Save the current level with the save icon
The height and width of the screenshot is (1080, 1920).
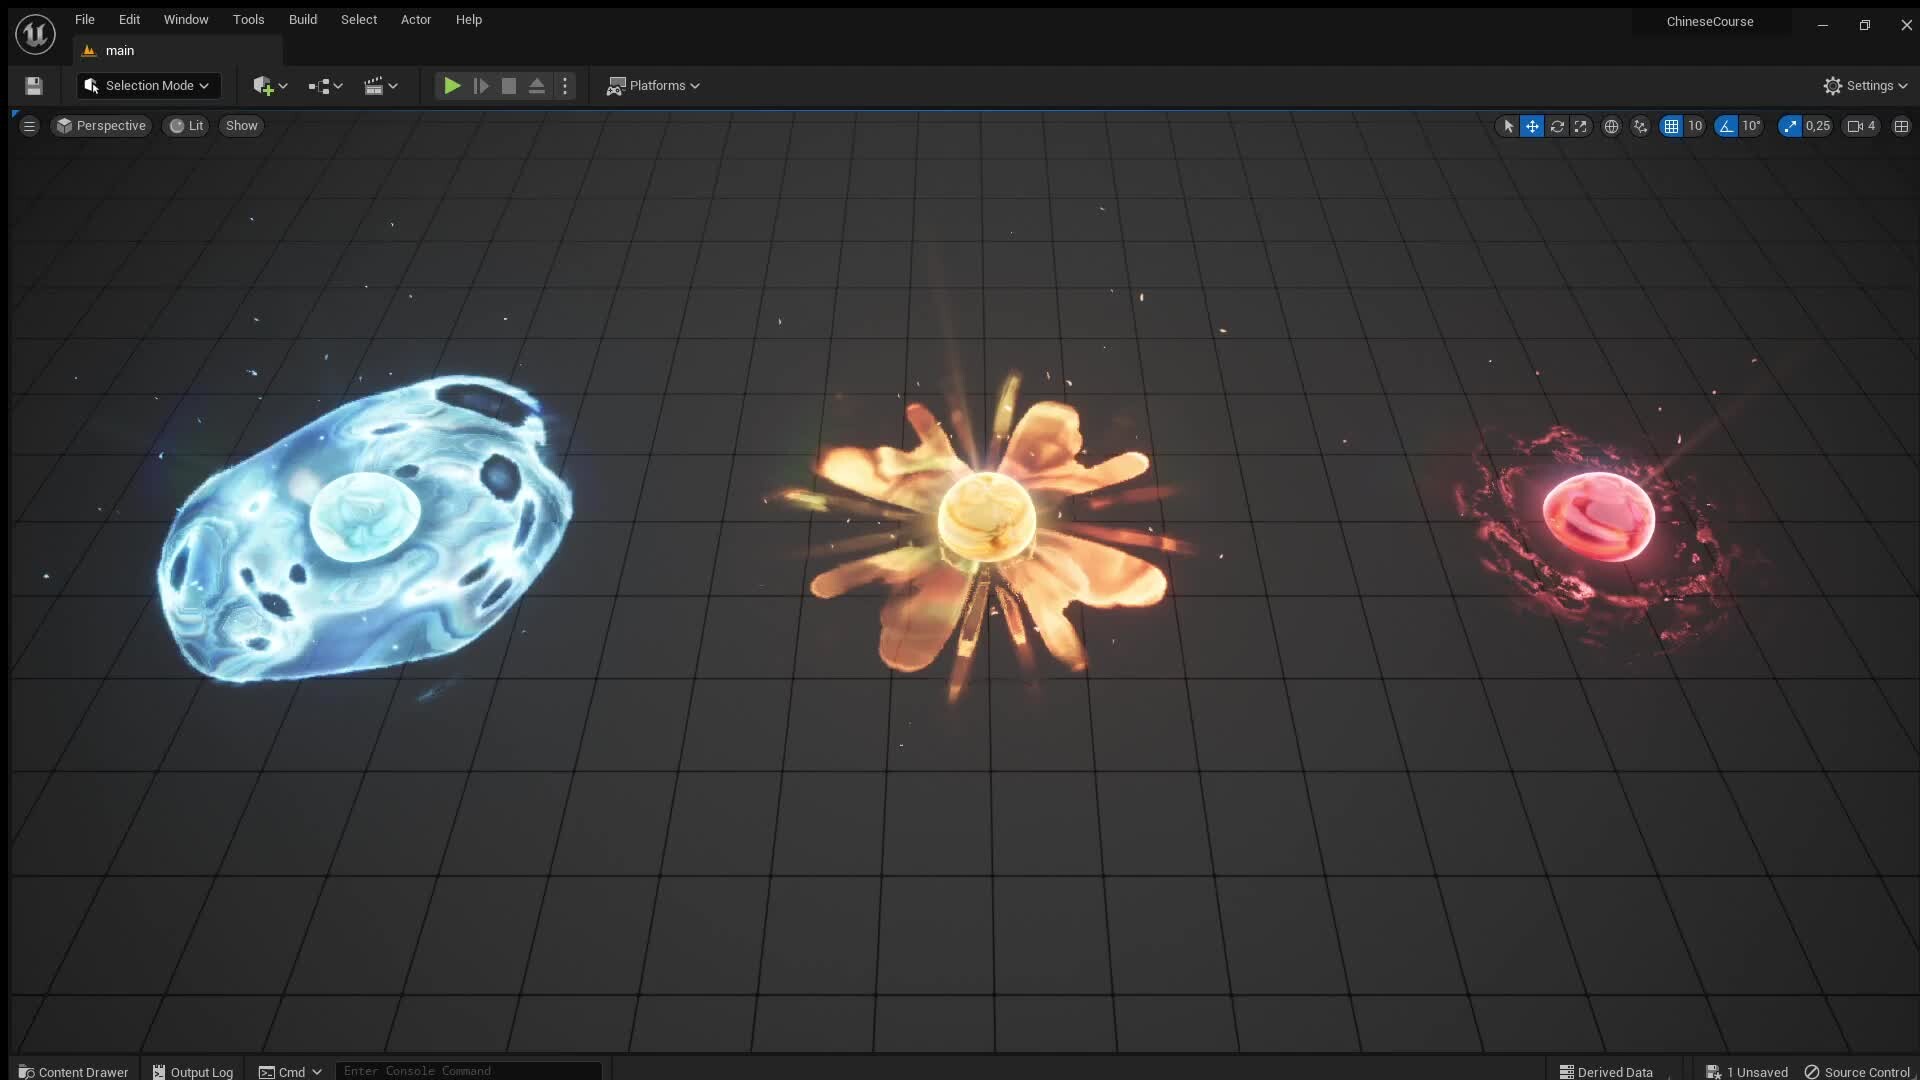33,86
